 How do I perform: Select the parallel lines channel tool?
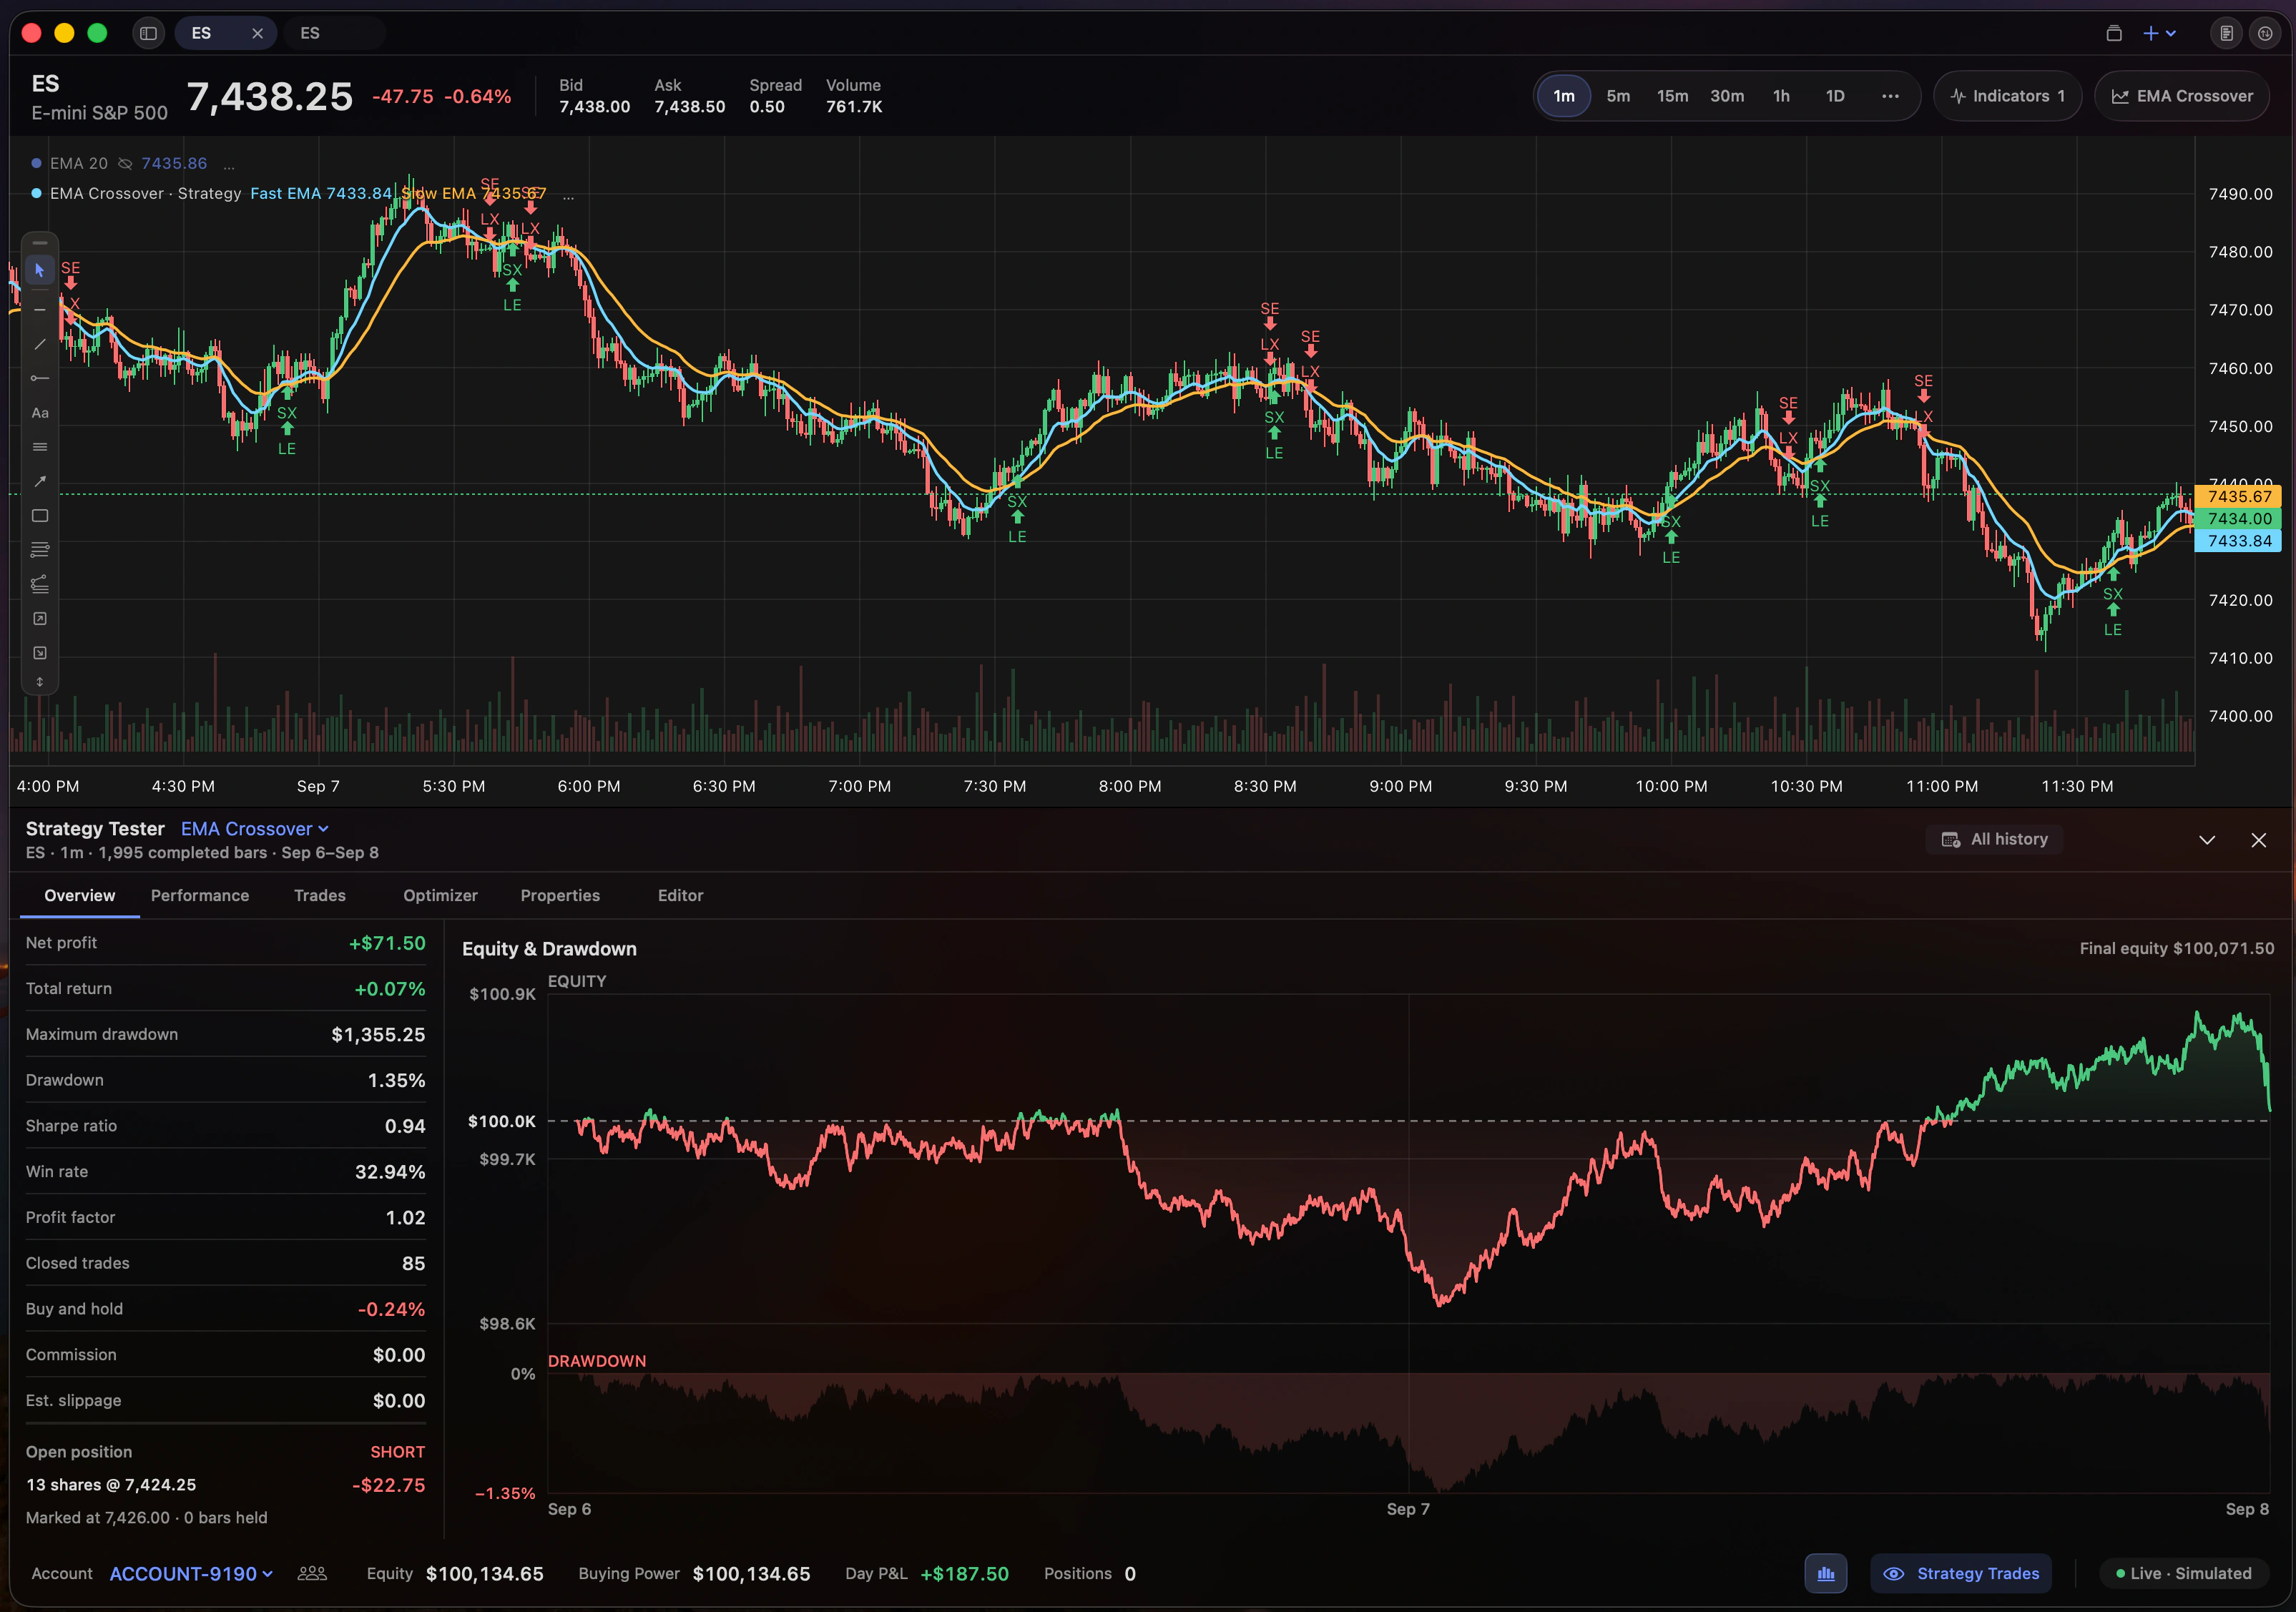40,447
